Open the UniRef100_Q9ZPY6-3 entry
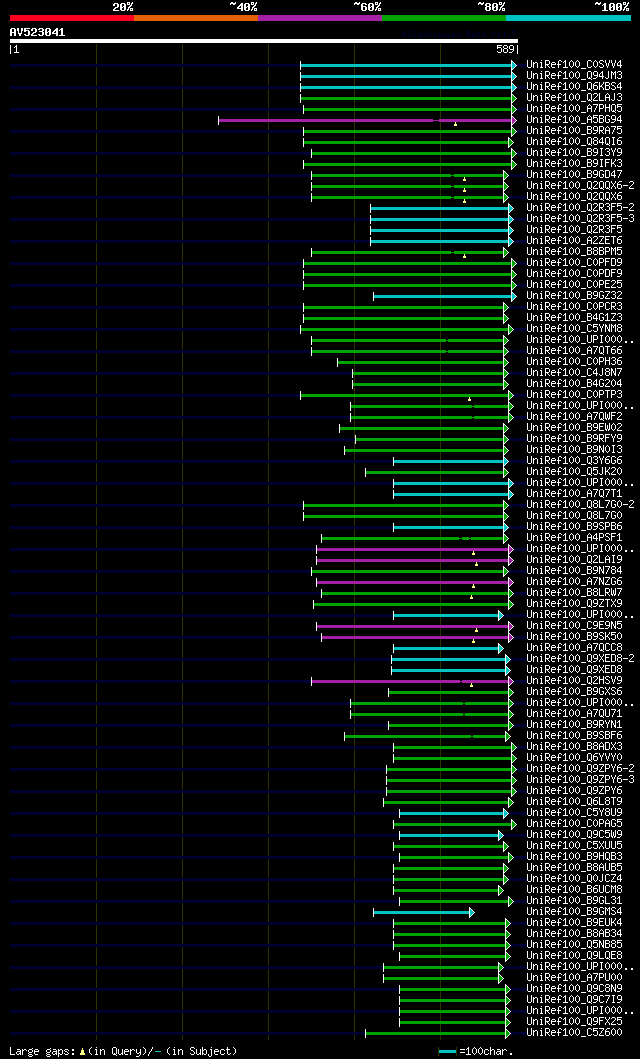Screen dimensions: 640x1059 [x=581, y=779]
